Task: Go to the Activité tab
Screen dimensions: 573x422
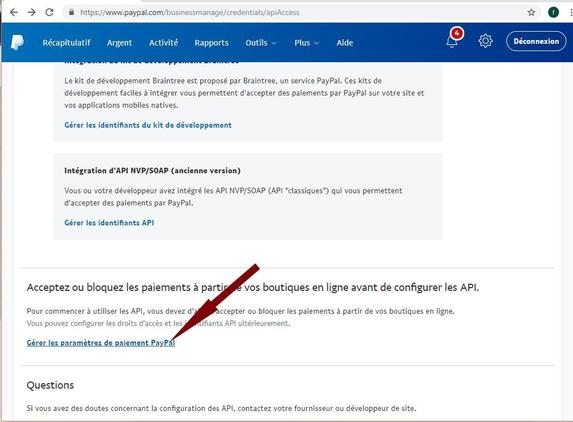Action: tap(163, 43)
